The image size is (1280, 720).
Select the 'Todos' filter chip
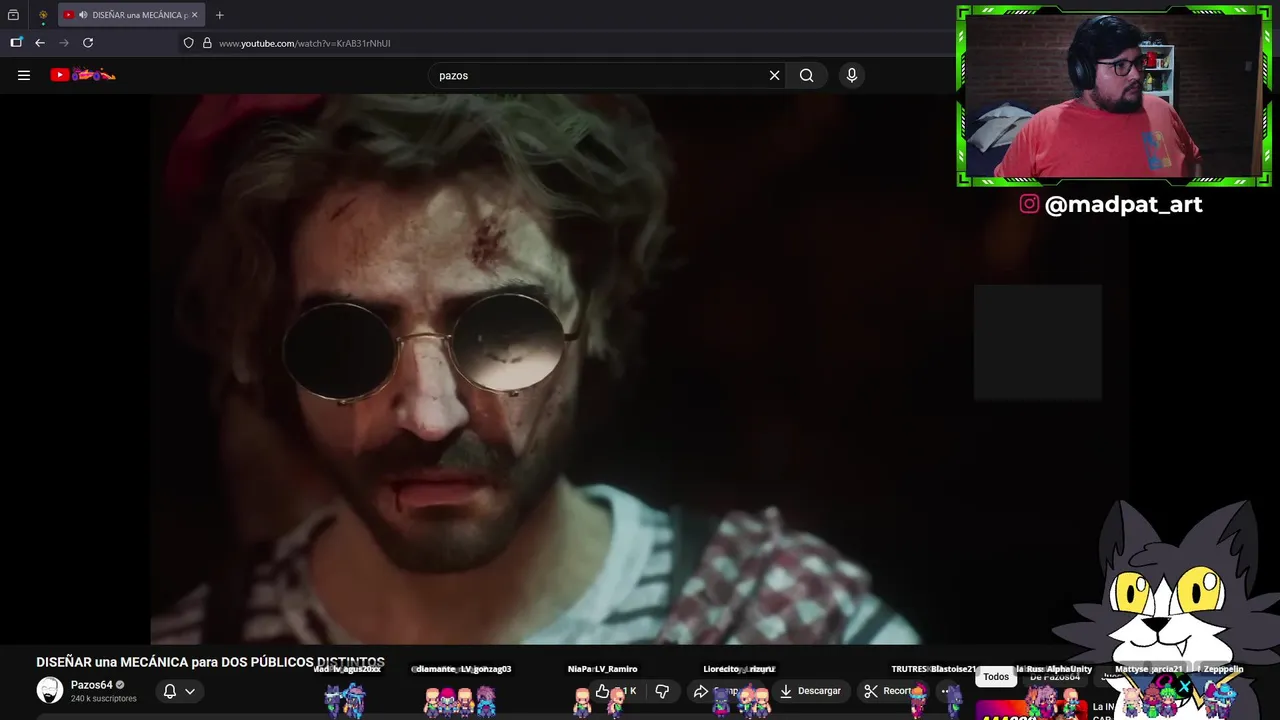tap(996, 677)
